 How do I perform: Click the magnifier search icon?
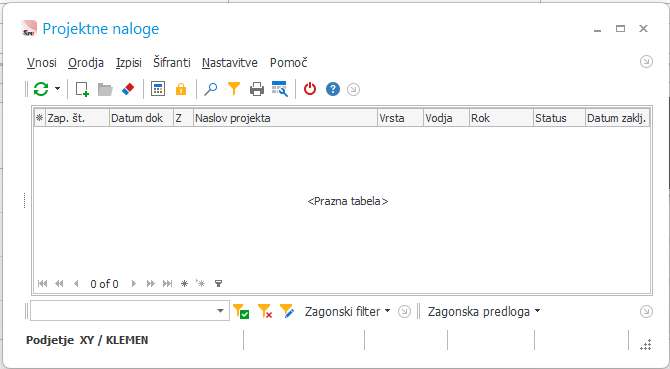210,89
